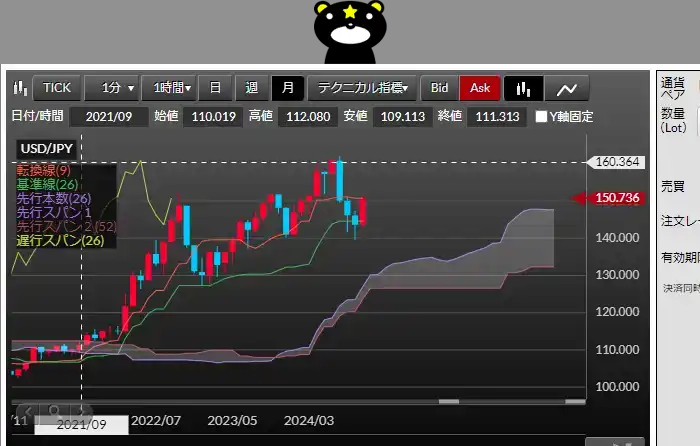Viewport: 700px width, 446px height.
Task: Select line chart type icon
Action: coord(567,88)
